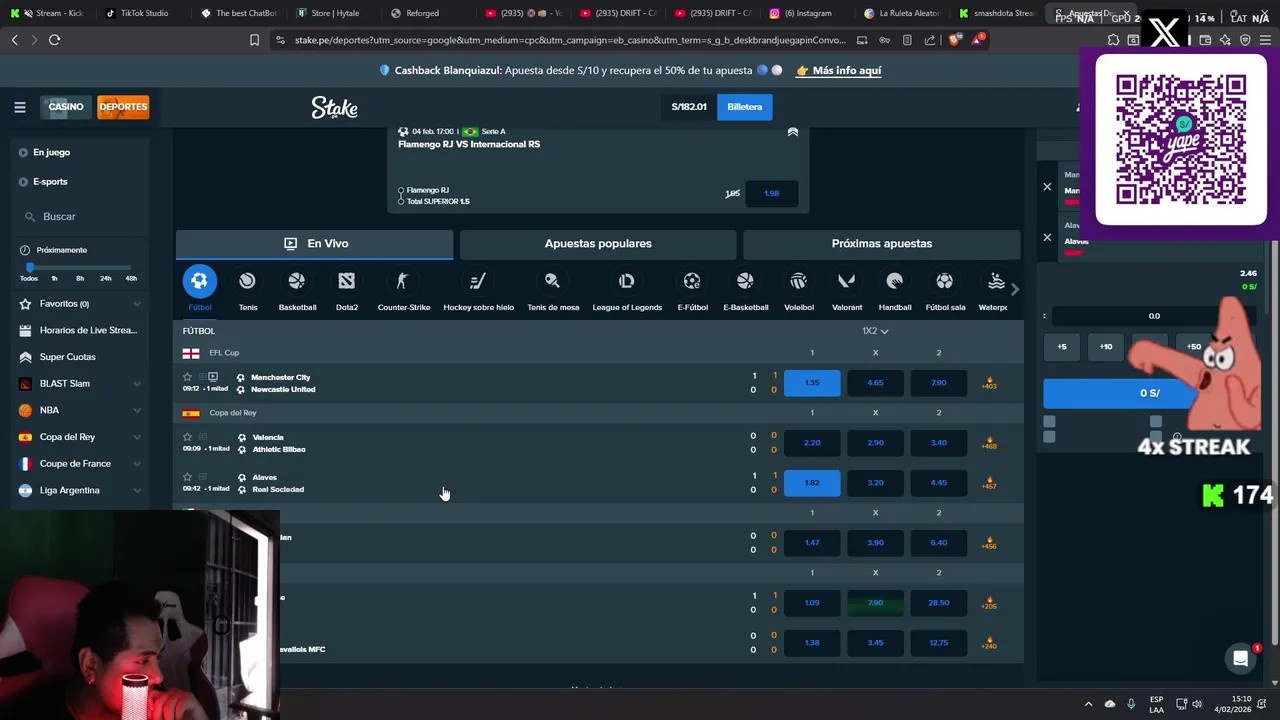This screenshot has width=1280, height=720.
Task: Select the Handball sport icon
Action: pyautogui.click(x=894, y=282)
